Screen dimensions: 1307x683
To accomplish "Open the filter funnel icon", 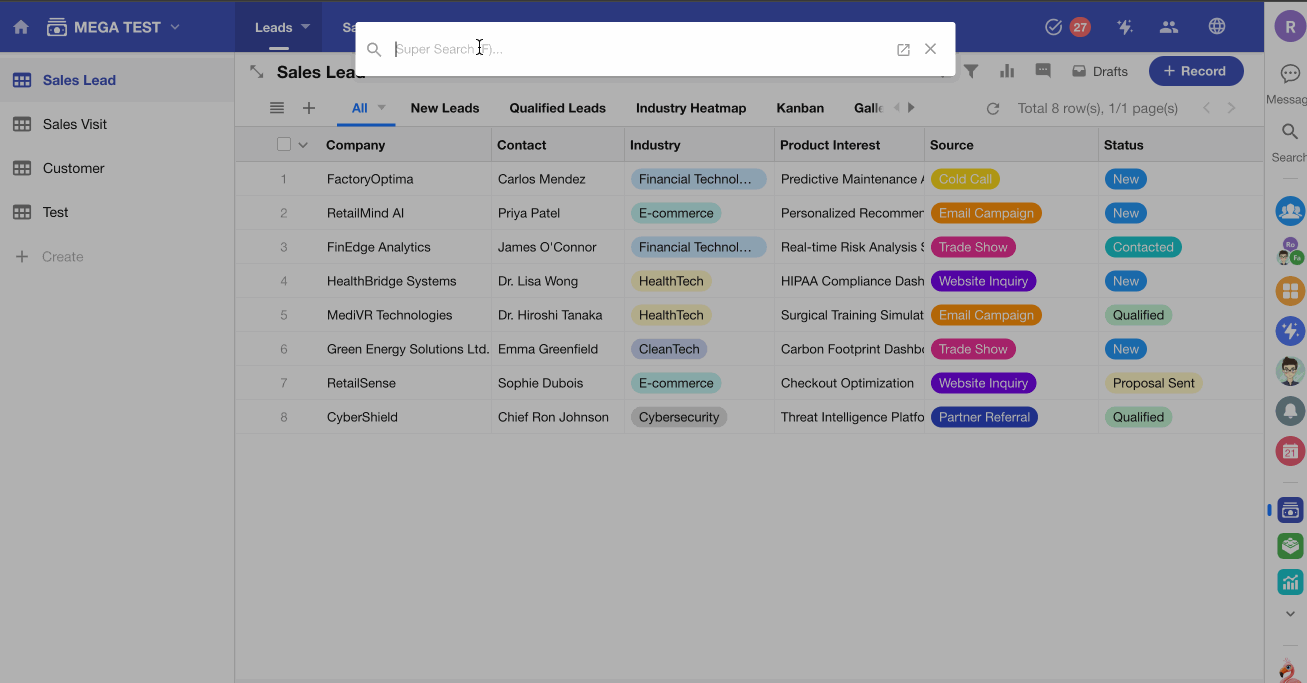I will pyautogui.click(x=971, y=71).
